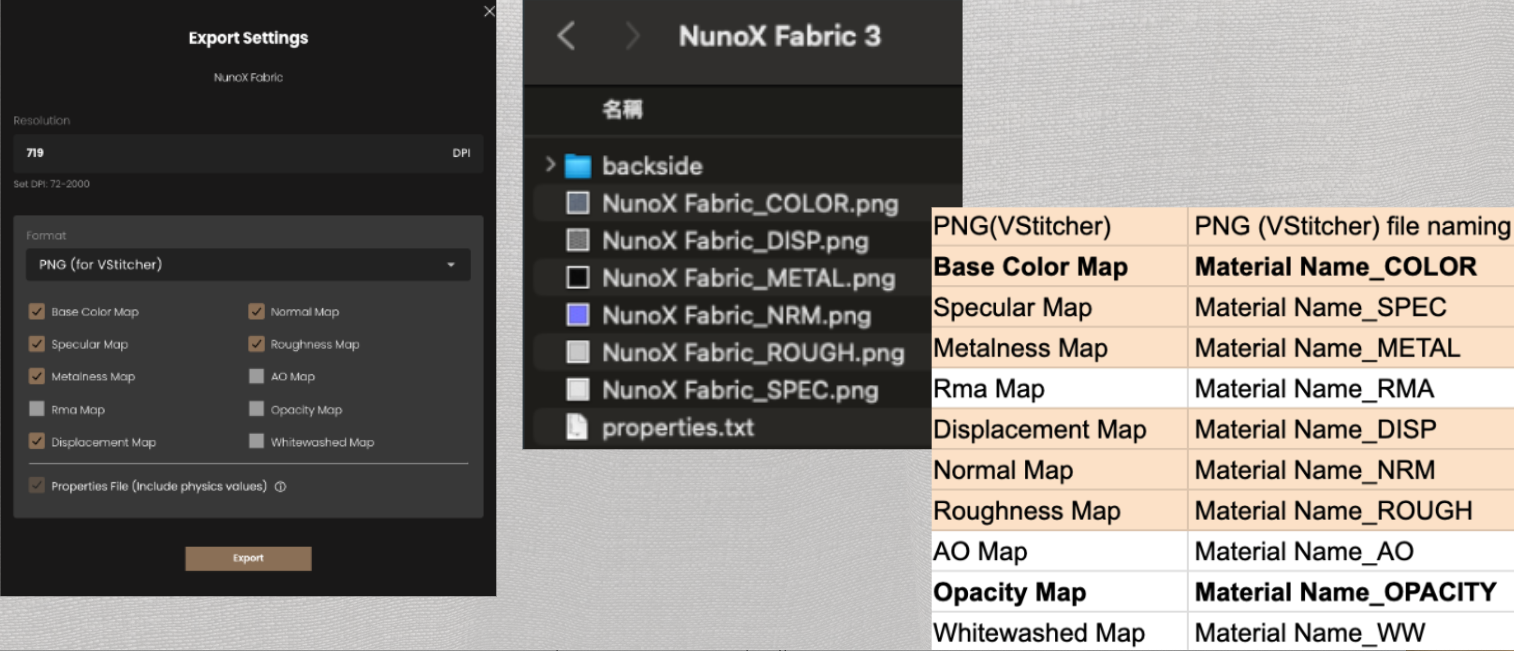Click the NunoX Fabric_DISP.png file icon

click(578, 240)
